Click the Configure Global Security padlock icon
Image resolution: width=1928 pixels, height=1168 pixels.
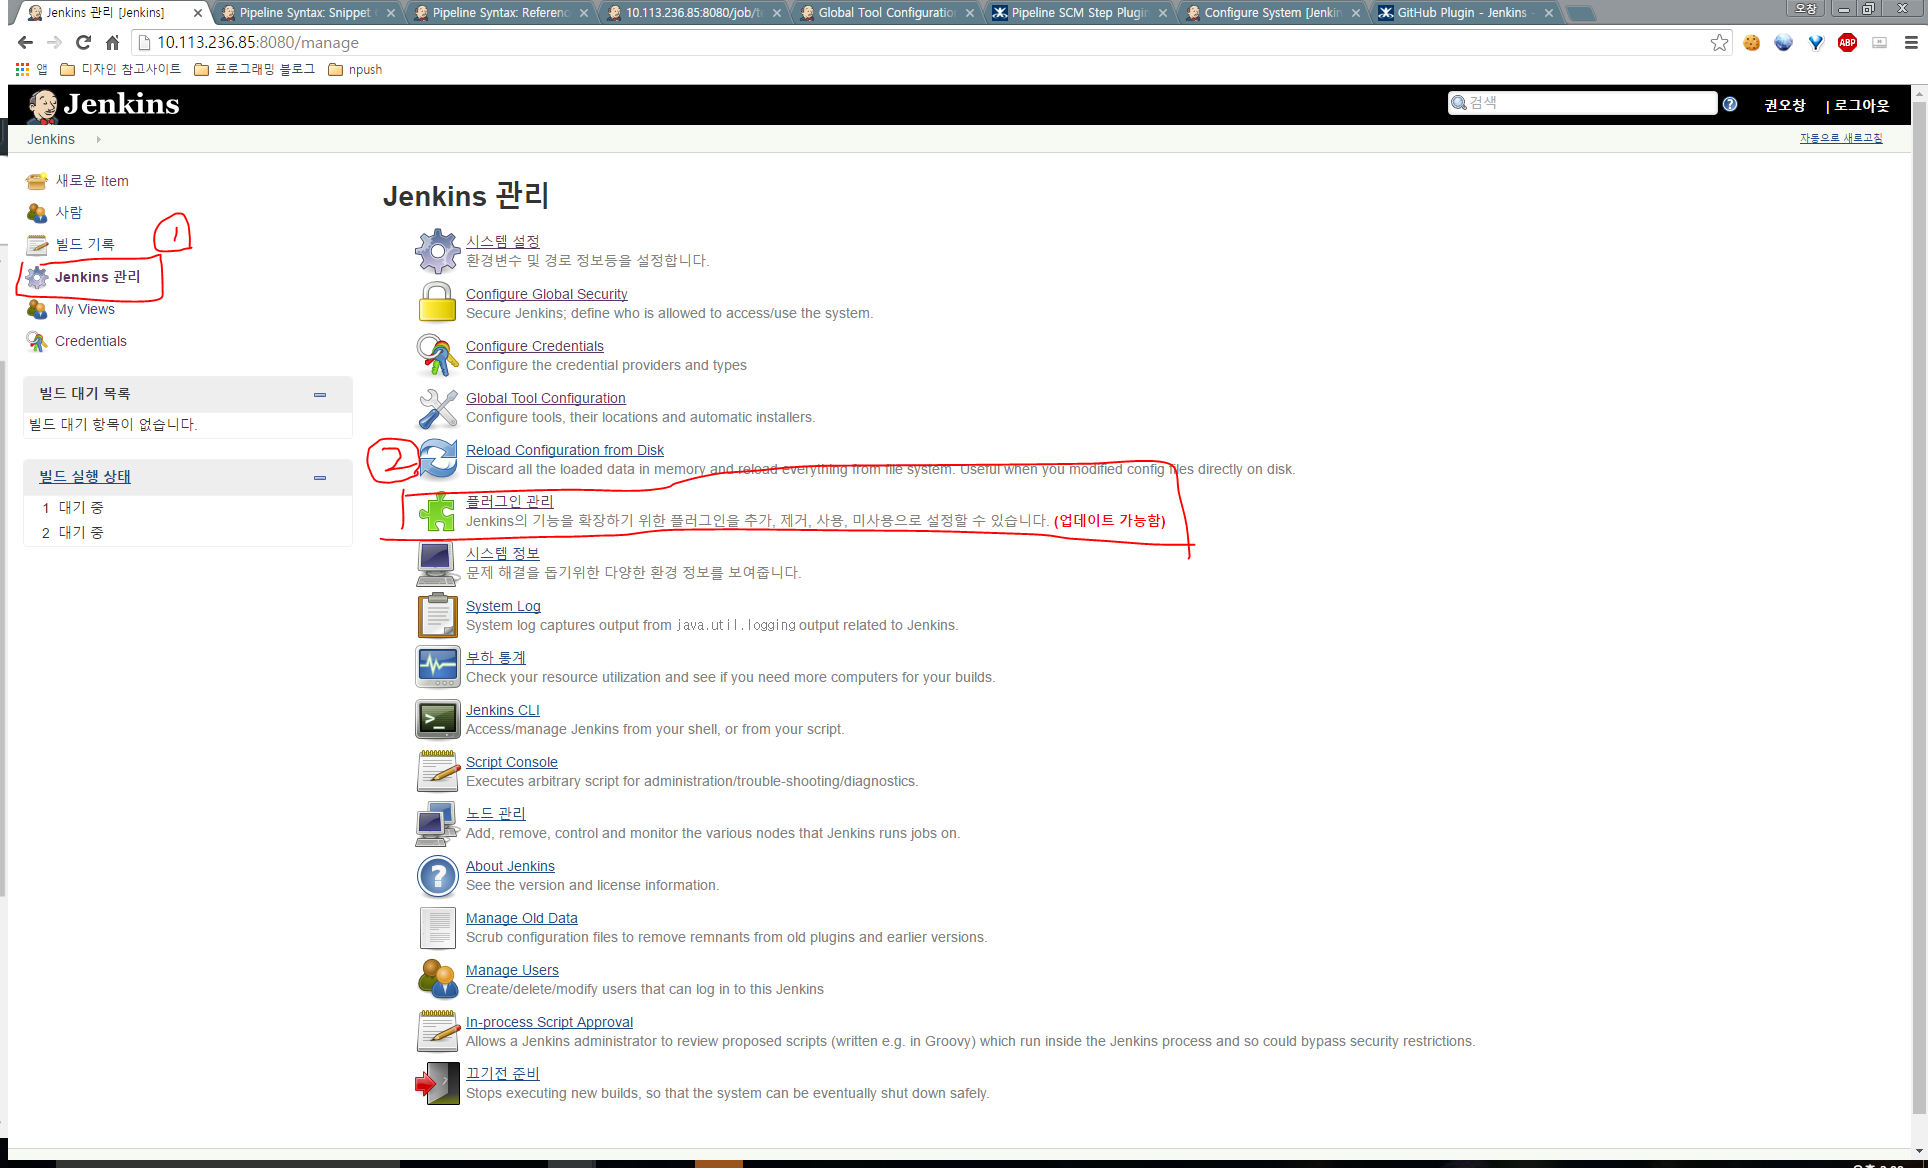437,303
